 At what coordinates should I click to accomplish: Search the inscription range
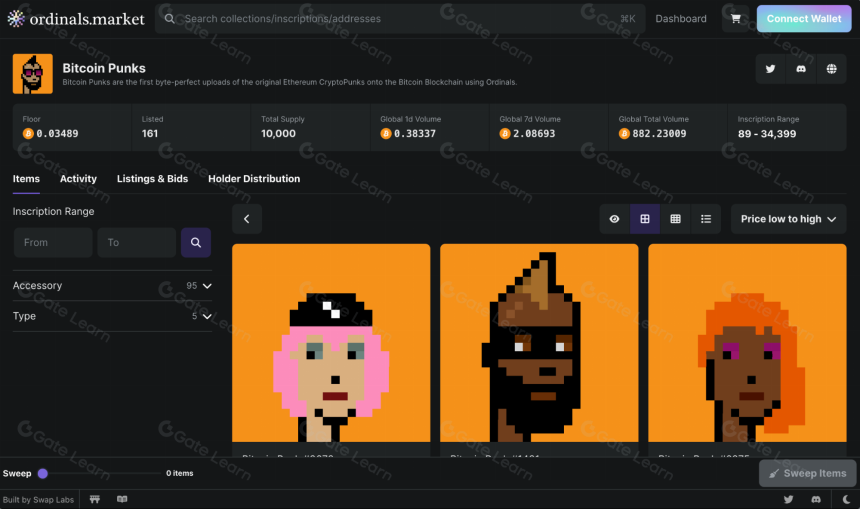[x=196, y=242]
